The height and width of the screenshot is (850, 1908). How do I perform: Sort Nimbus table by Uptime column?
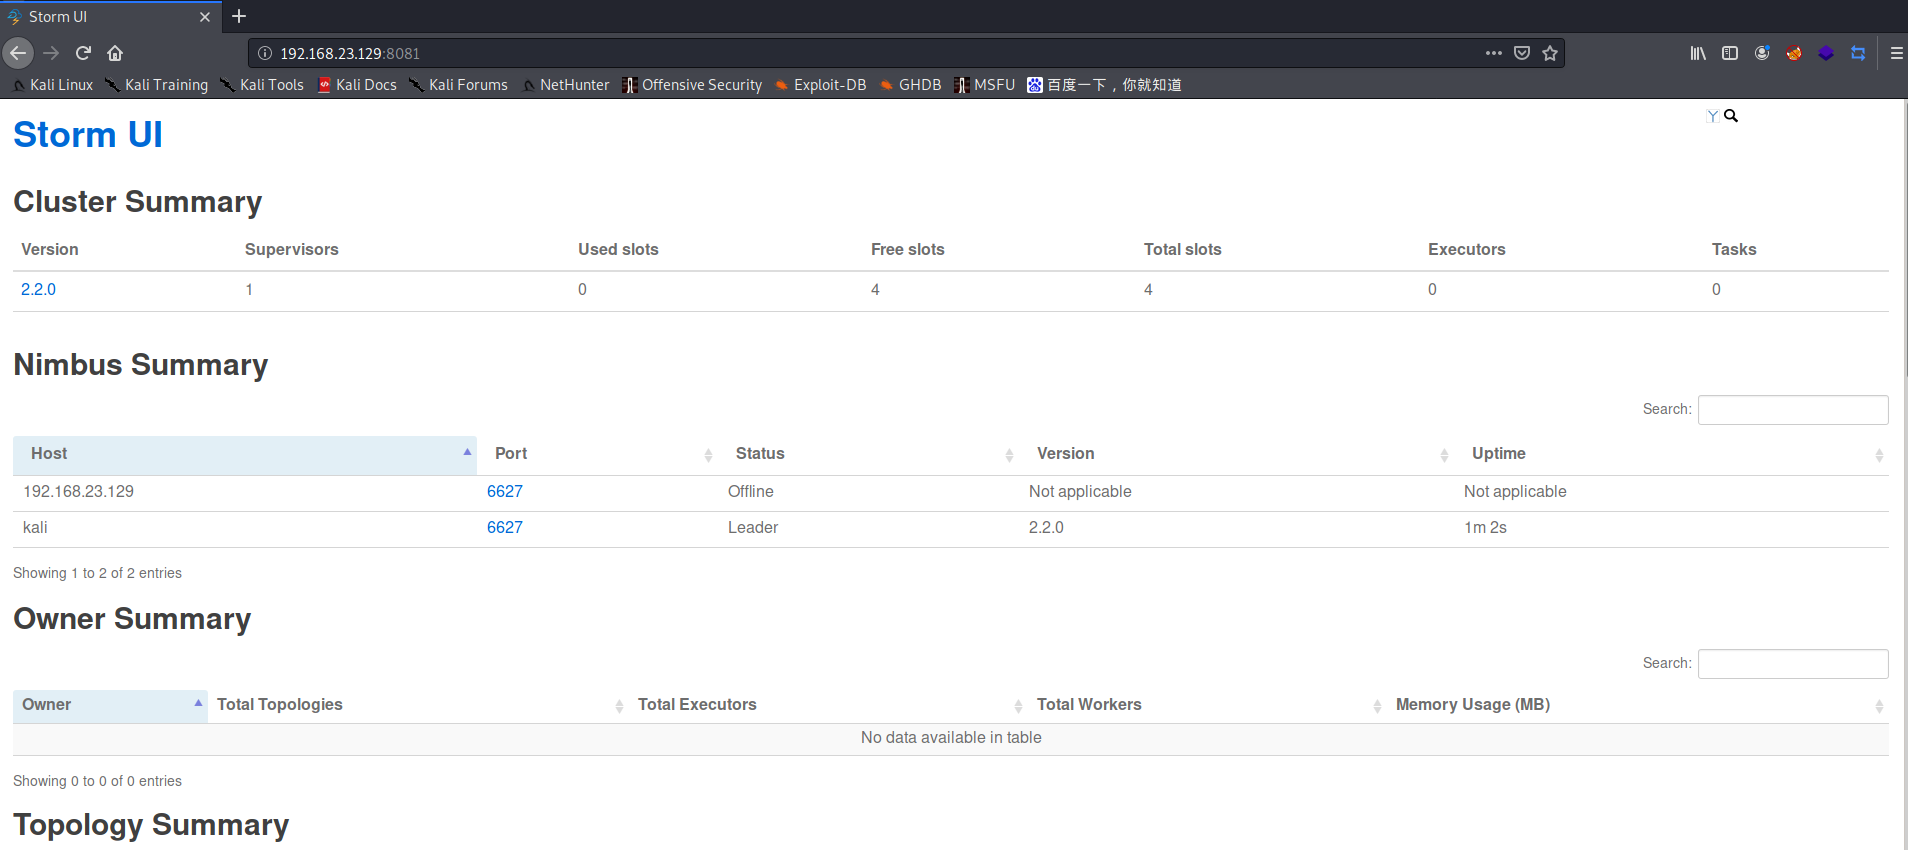point(1671,454)
